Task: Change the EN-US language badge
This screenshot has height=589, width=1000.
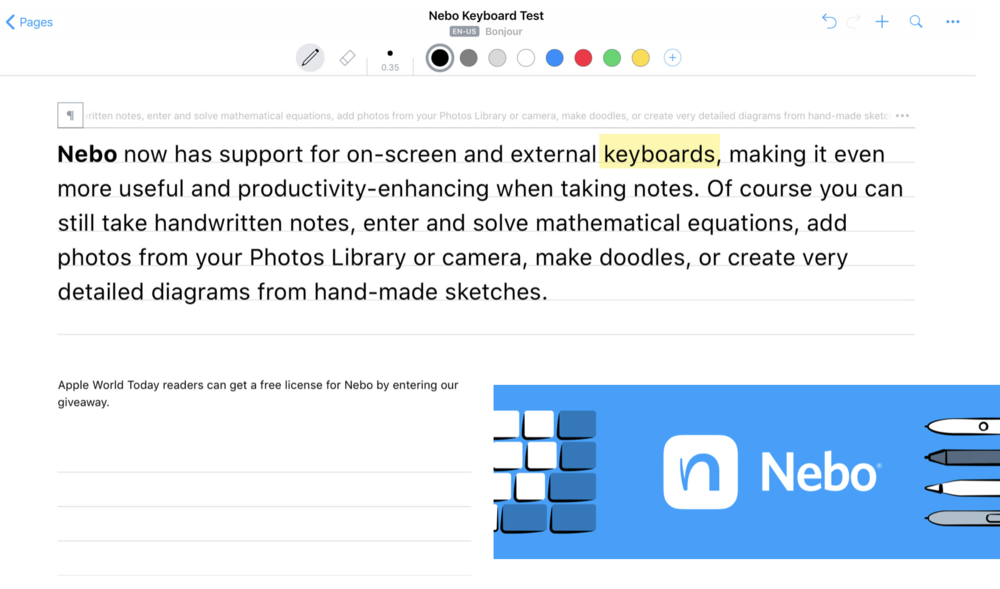Action: (x=464, y=31)
